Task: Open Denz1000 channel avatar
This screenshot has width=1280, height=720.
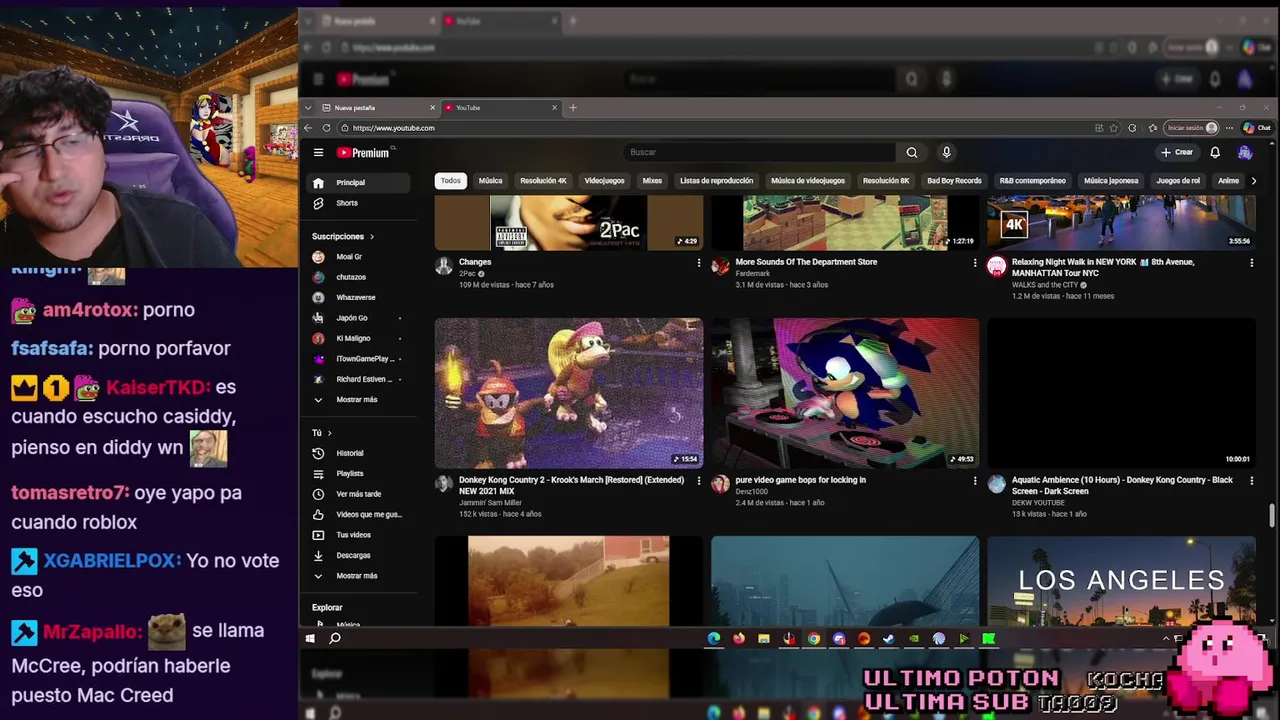Action: [720, 484]
